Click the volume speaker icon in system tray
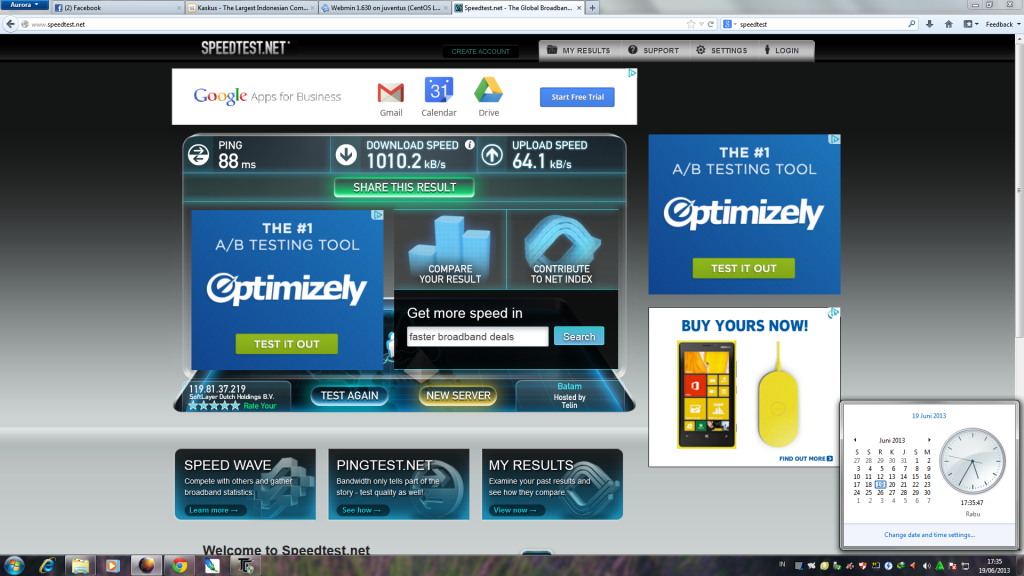 click(x=926, y=566)
